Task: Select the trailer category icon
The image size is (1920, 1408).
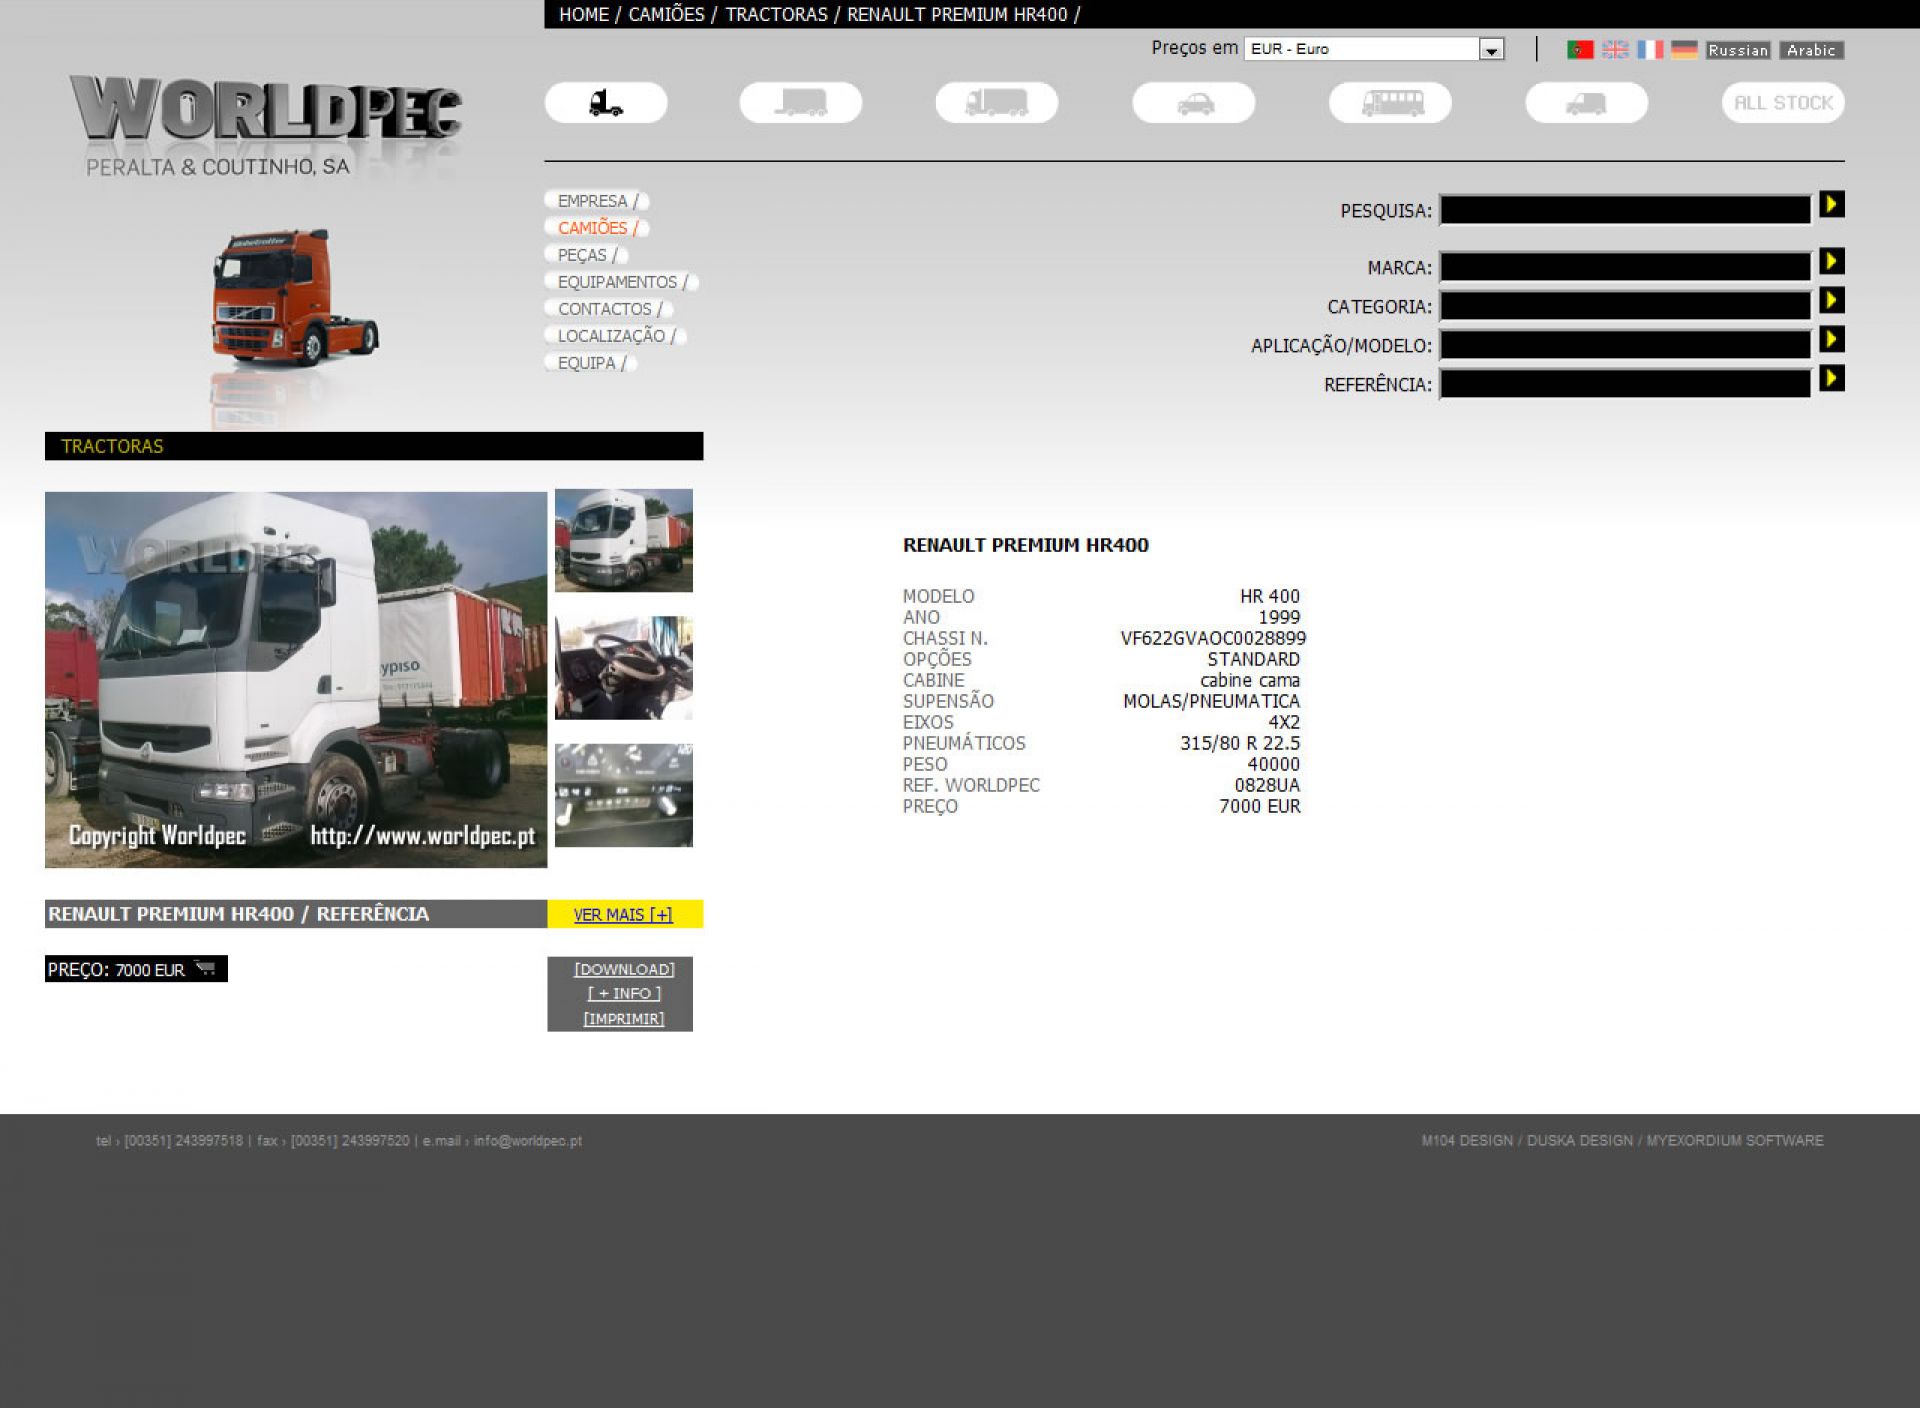Action: (800, 103)
